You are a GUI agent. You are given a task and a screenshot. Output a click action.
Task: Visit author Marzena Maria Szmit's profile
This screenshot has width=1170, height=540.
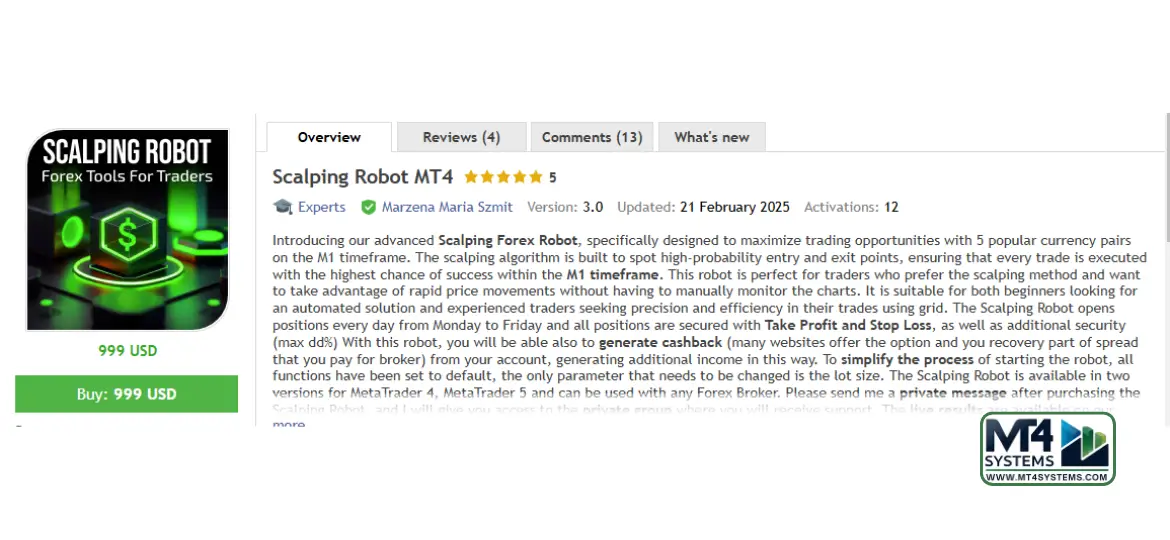(449, 207)
